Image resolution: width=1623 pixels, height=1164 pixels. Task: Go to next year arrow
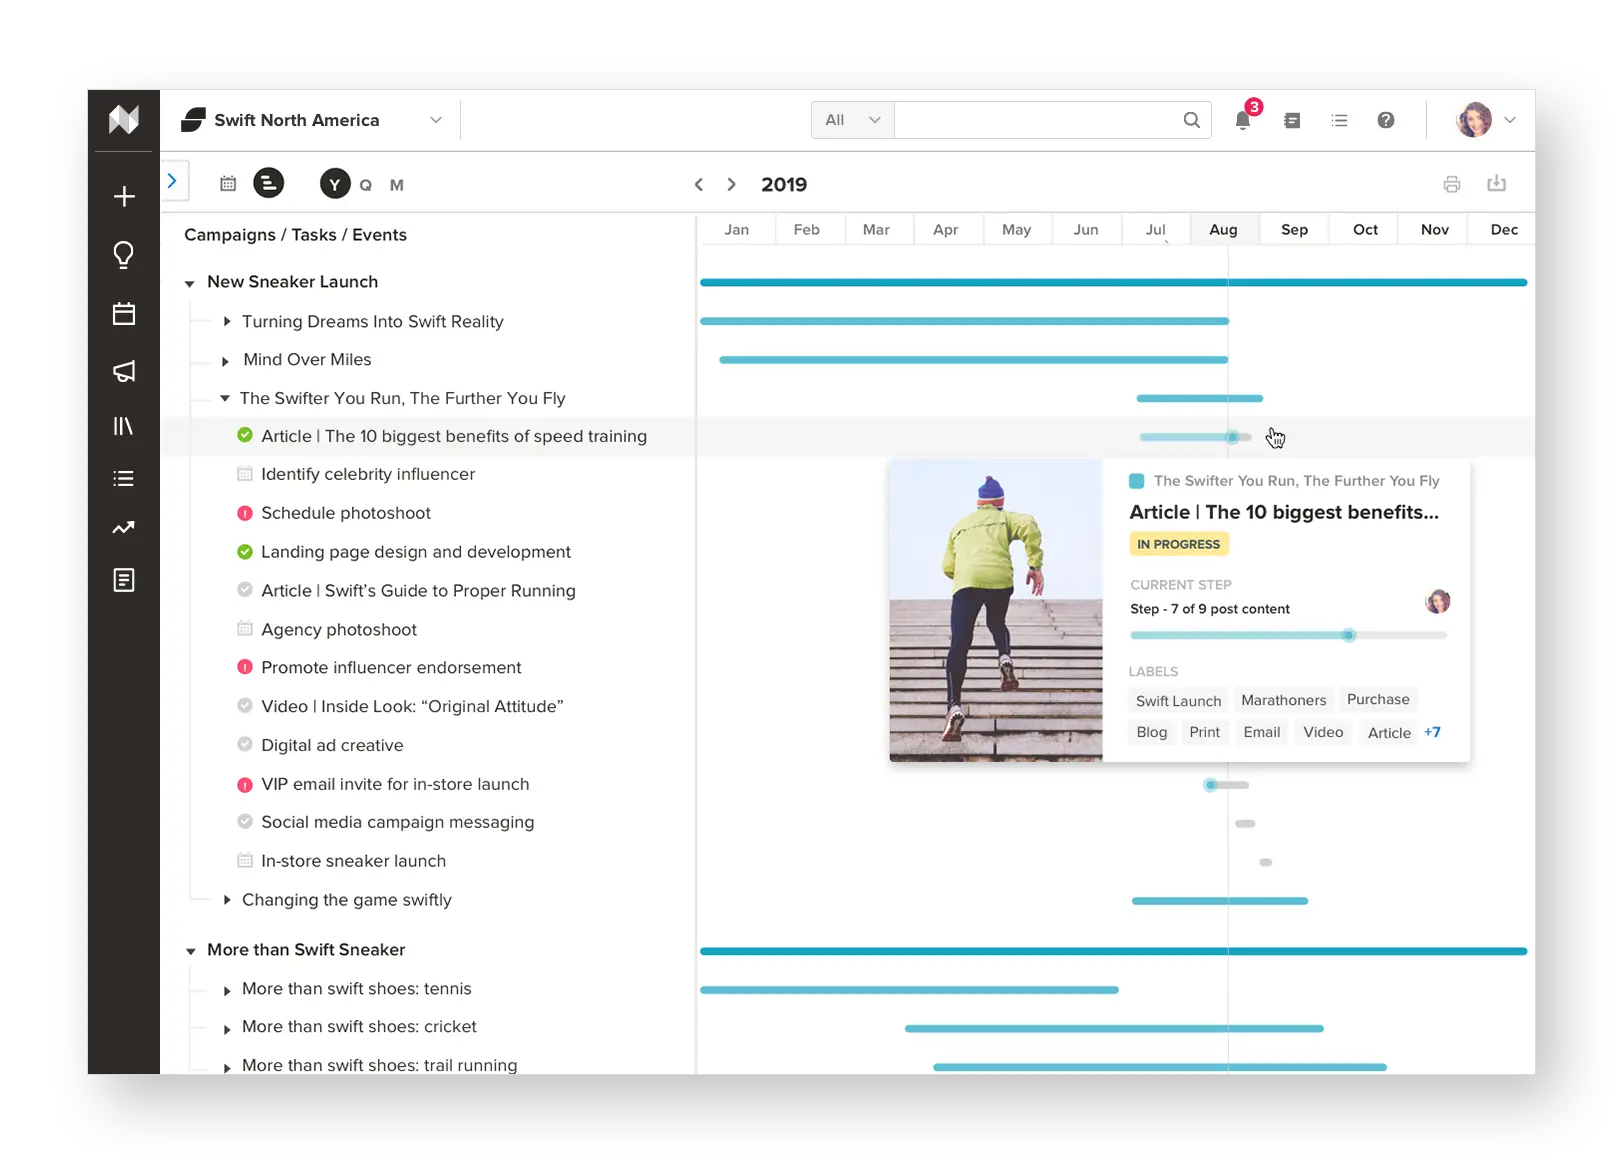coord(731,185)
